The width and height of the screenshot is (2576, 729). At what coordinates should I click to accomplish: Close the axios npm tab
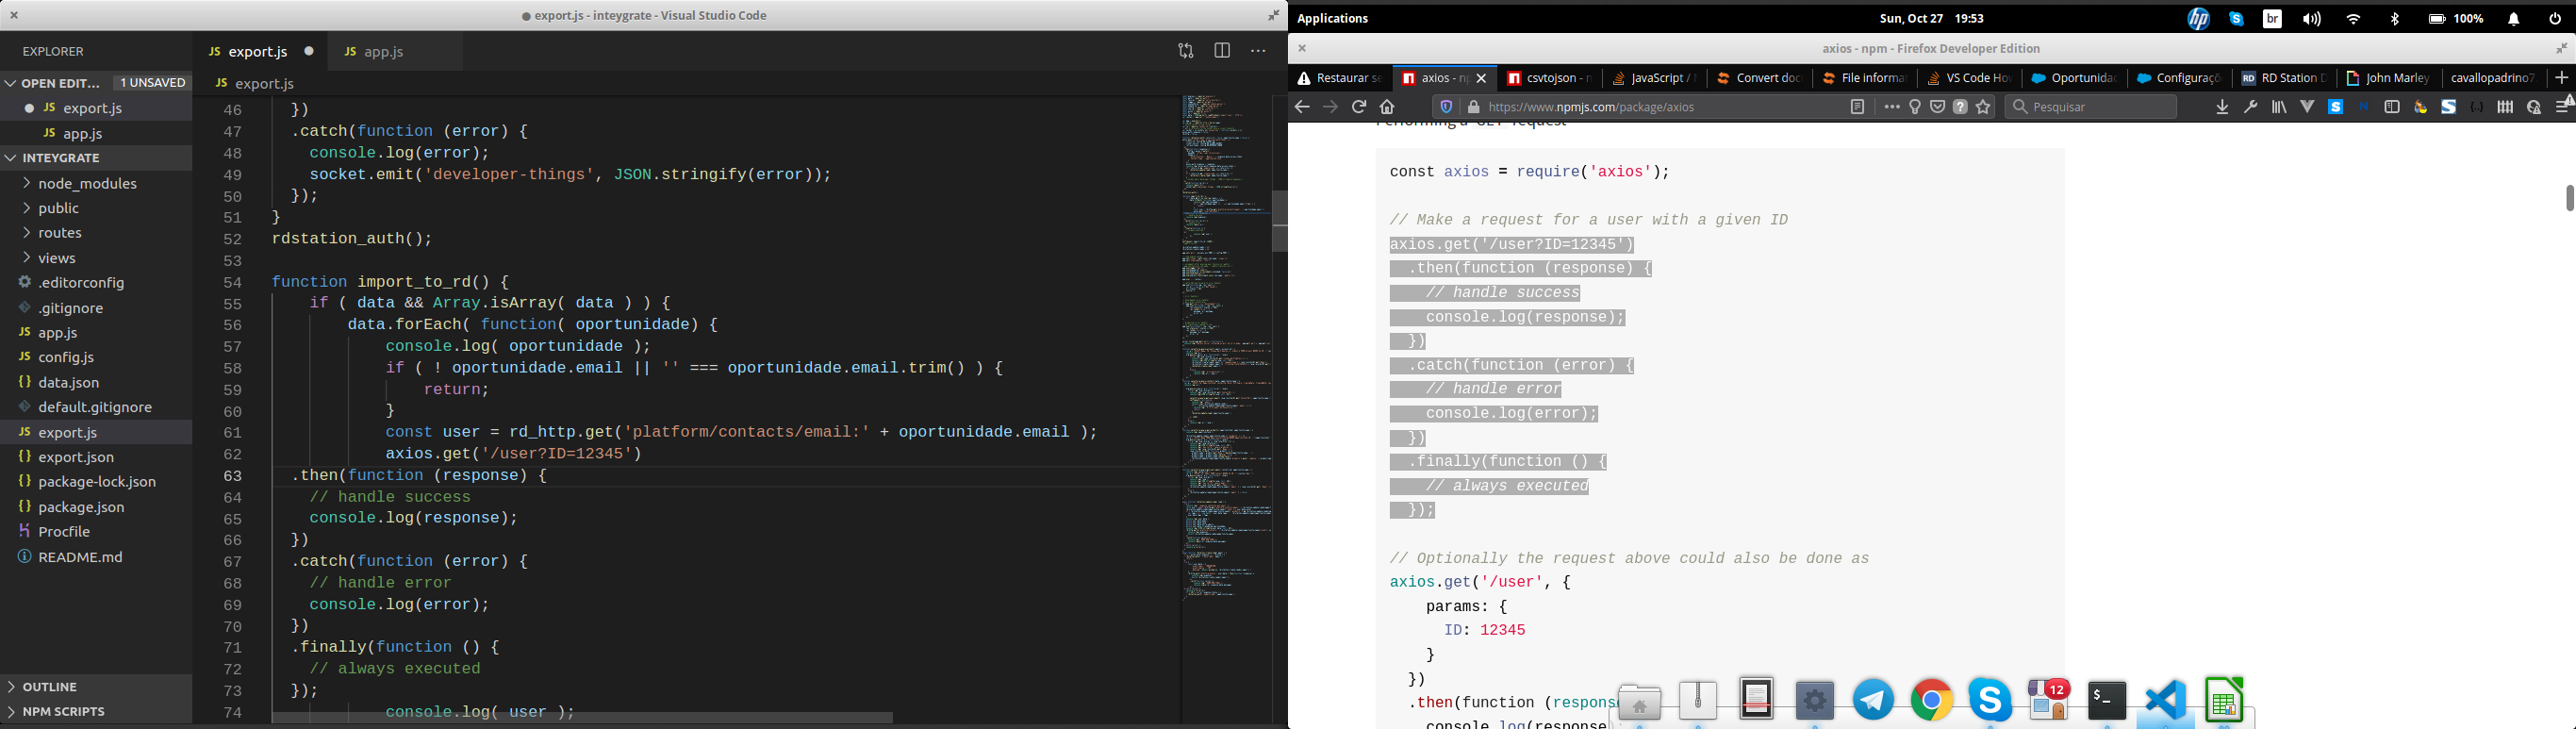click(x=1481, y=78)
